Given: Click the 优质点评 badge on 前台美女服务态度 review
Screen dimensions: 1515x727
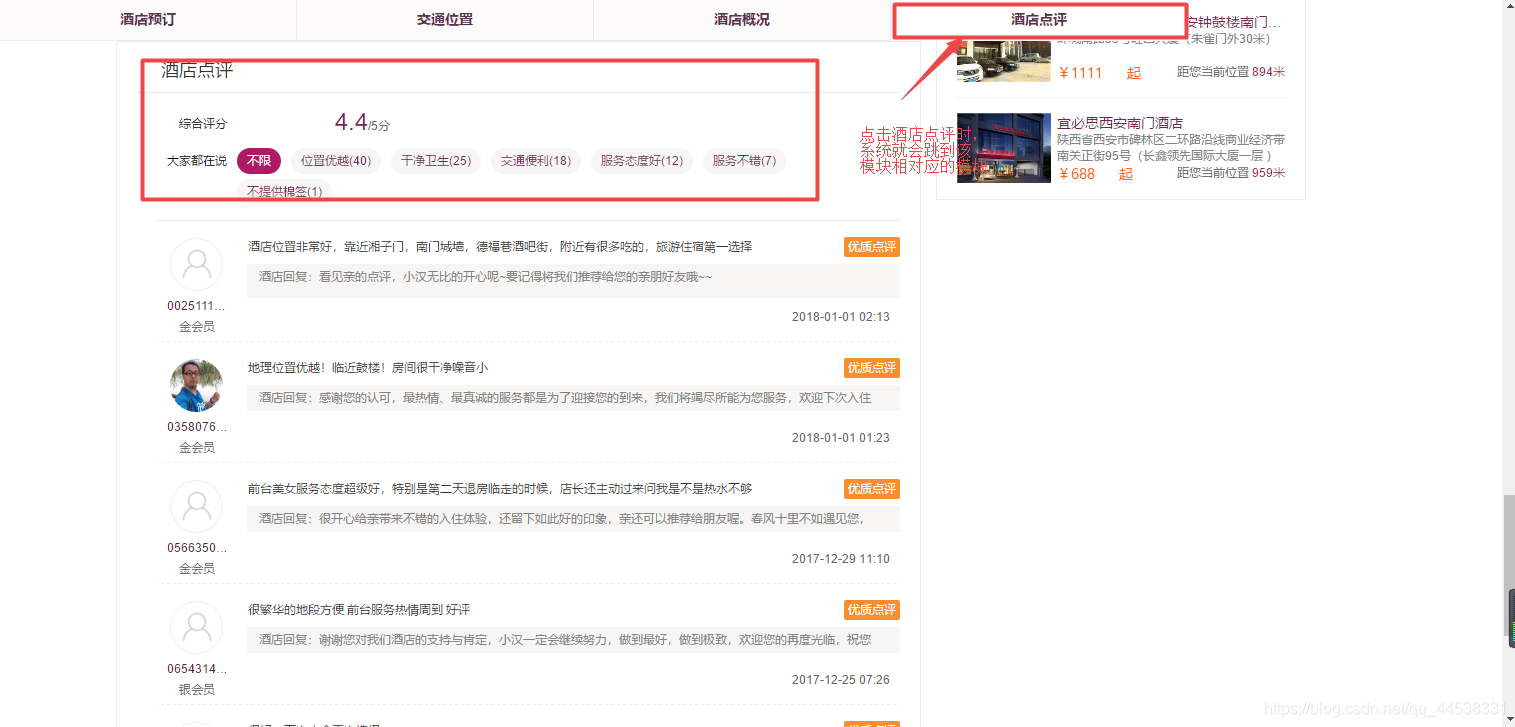Looking at the screenshot, I should point(872,489).
